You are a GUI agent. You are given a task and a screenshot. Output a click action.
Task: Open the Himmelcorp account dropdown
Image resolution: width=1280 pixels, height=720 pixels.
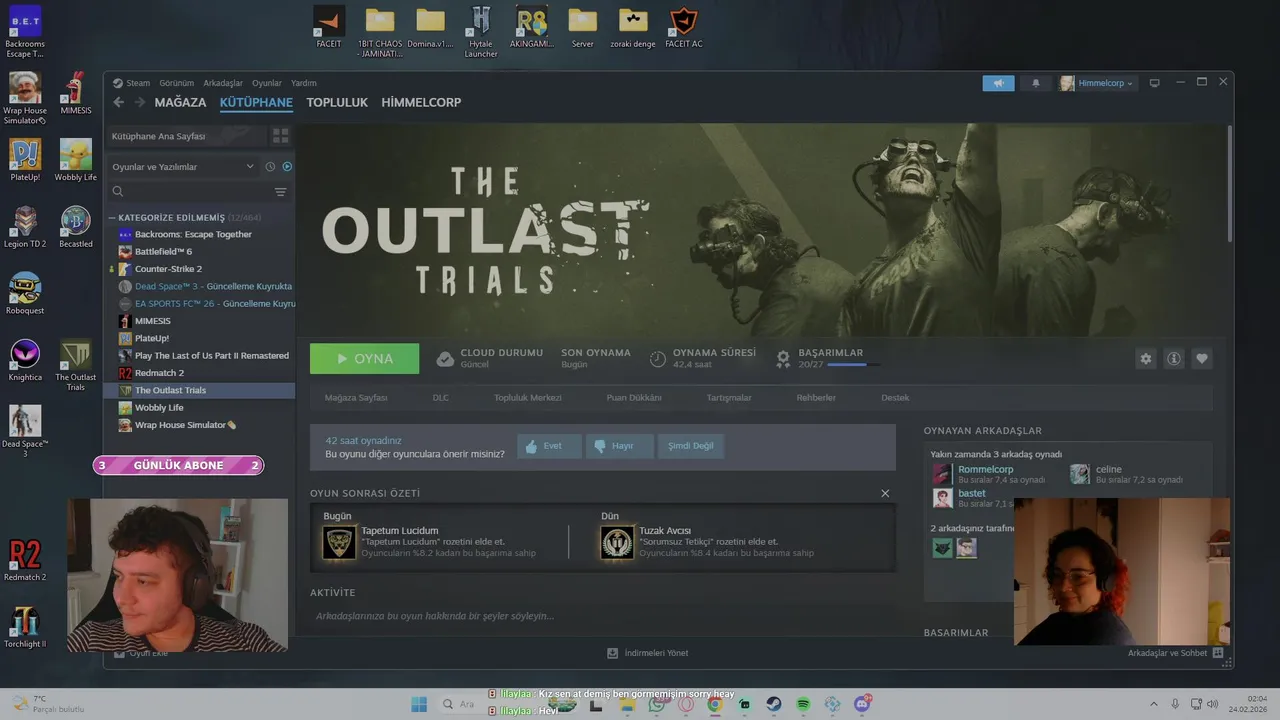tap(1097, 83)
